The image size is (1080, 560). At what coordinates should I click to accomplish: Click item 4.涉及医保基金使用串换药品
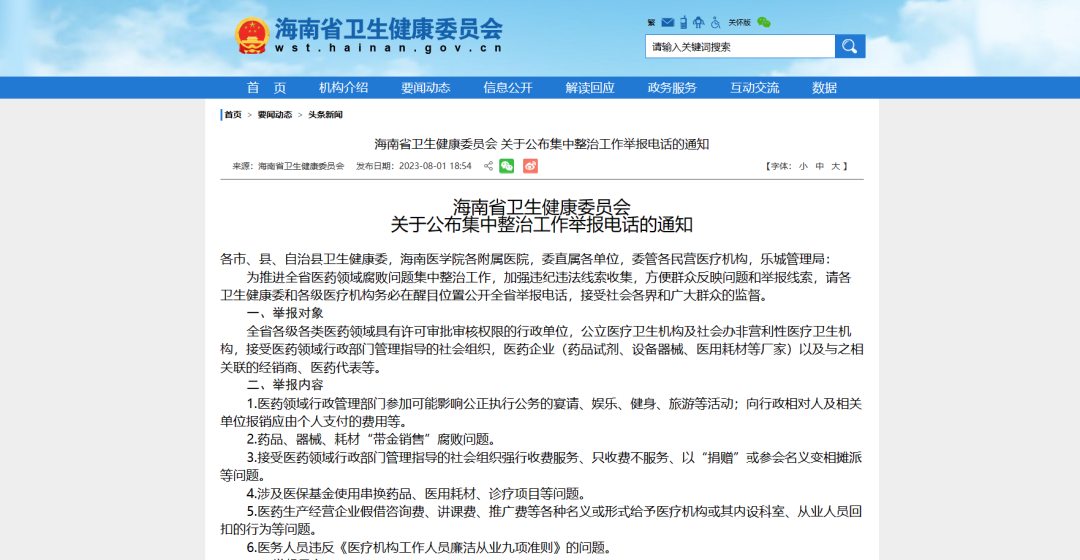coord(417,493)
